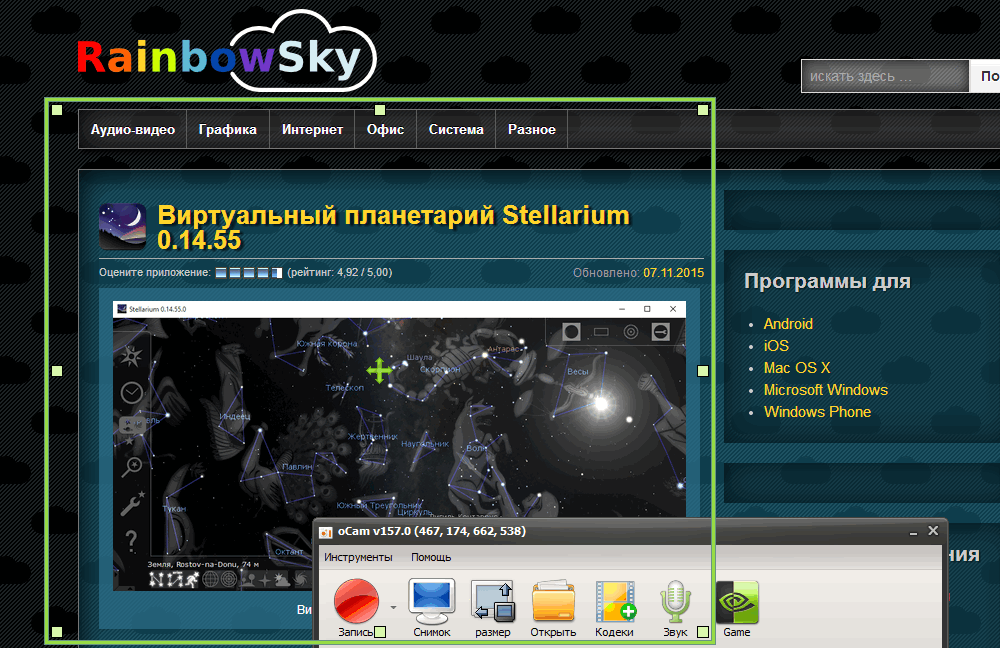The height and width of the screenshot is (648, 1000).
Task: Click the rating stars bar
Action: point(249,273)
